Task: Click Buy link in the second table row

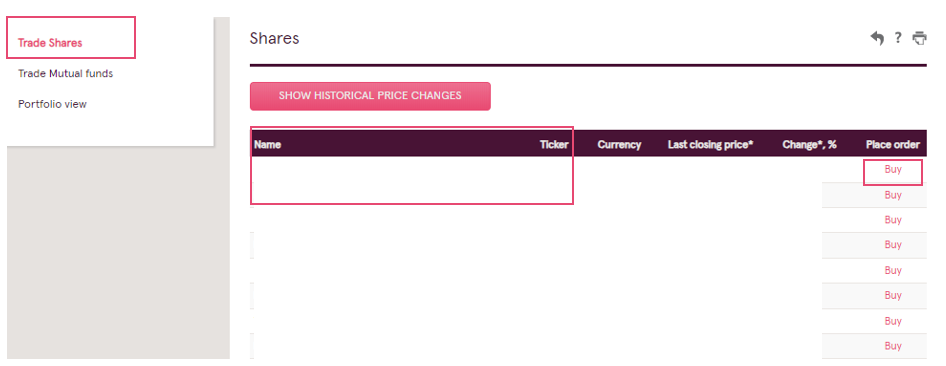Action: click(893, 195)
